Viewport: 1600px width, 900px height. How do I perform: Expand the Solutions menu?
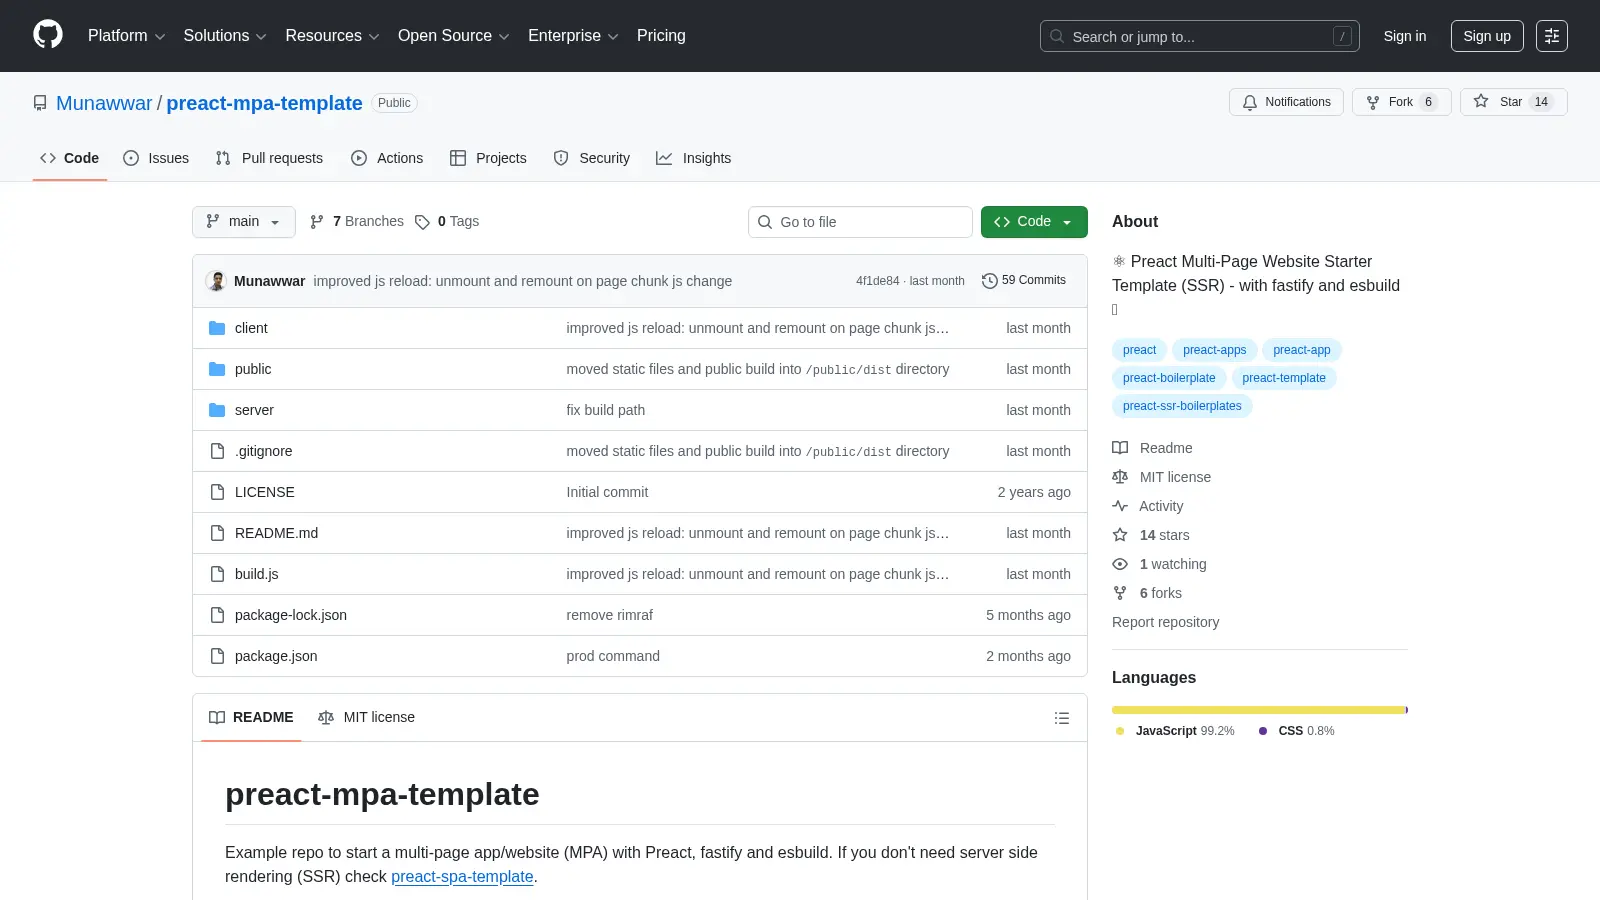coord(225,36)
